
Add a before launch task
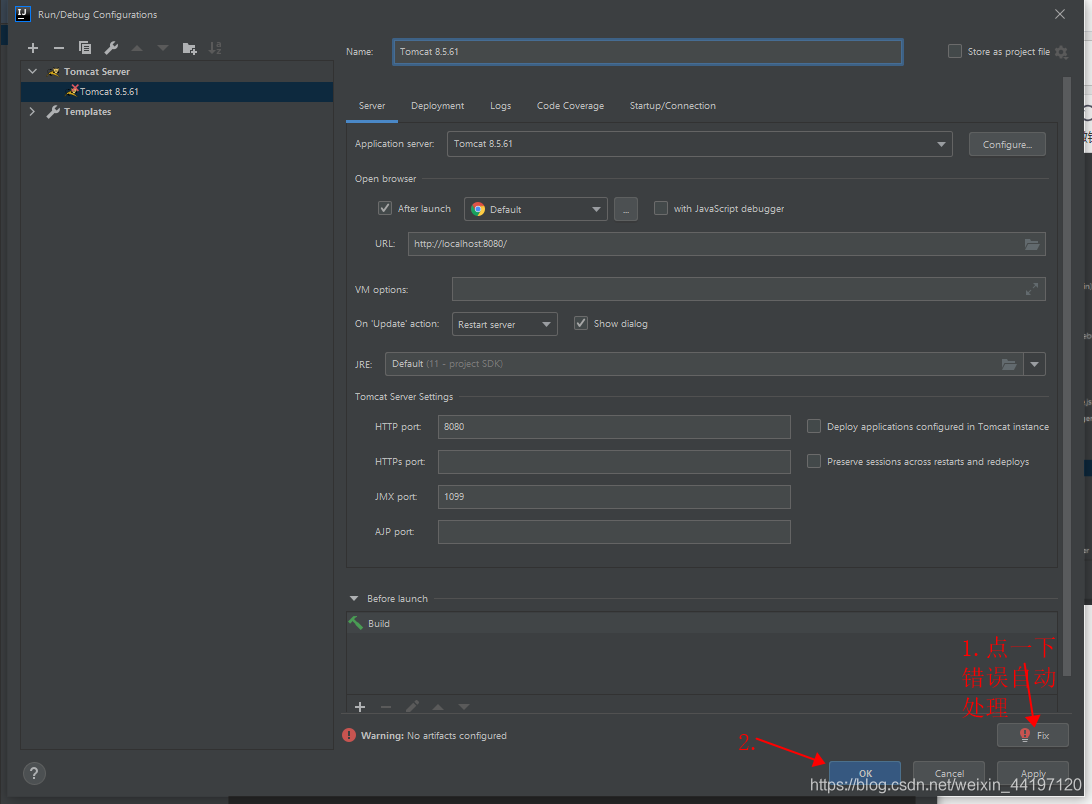coord(360,707)
